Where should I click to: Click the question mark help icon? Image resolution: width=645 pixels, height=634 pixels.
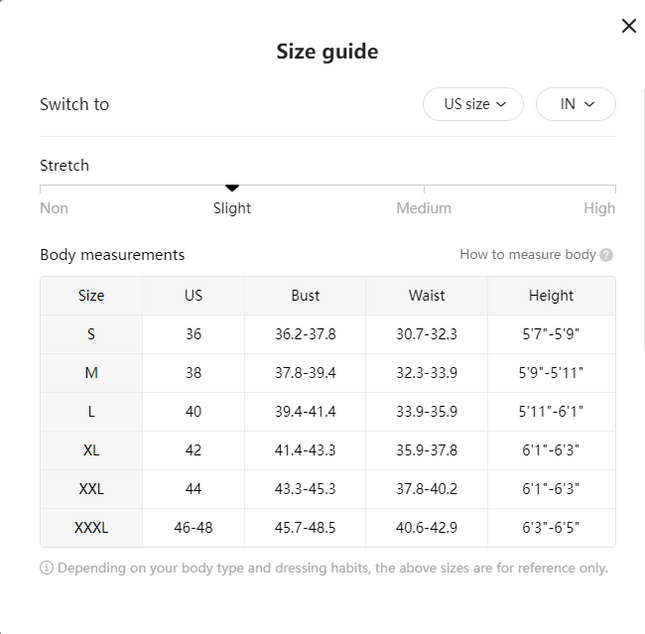pyautogui.click(x=606, y=255)
